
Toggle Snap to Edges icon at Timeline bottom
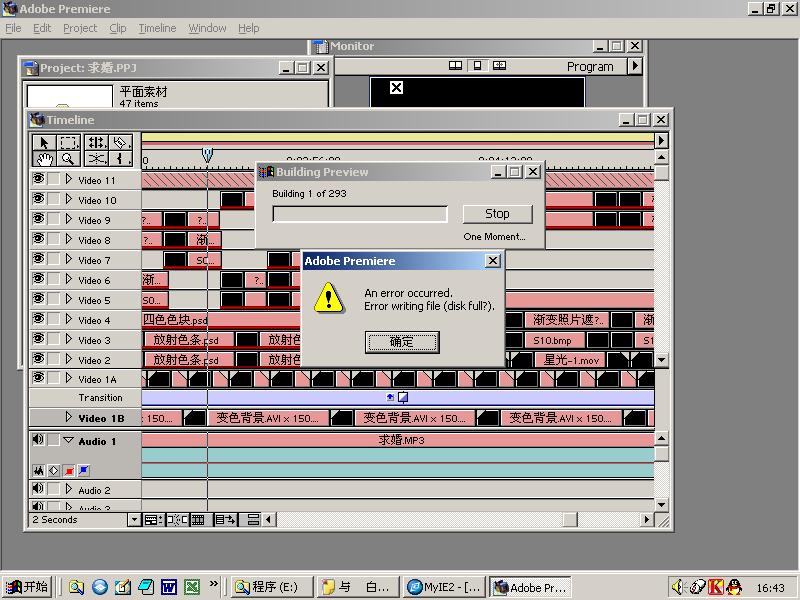(x=178, y=520)
